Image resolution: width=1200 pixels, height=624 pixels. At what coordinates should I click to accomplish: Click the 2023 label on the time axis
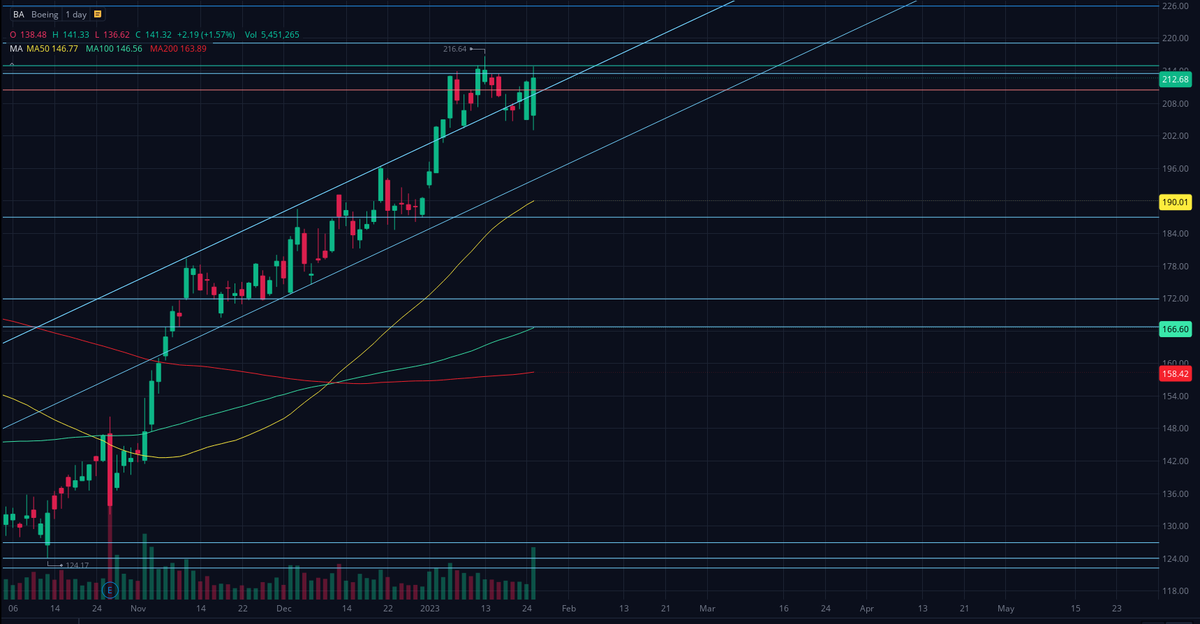click(429, 607)
